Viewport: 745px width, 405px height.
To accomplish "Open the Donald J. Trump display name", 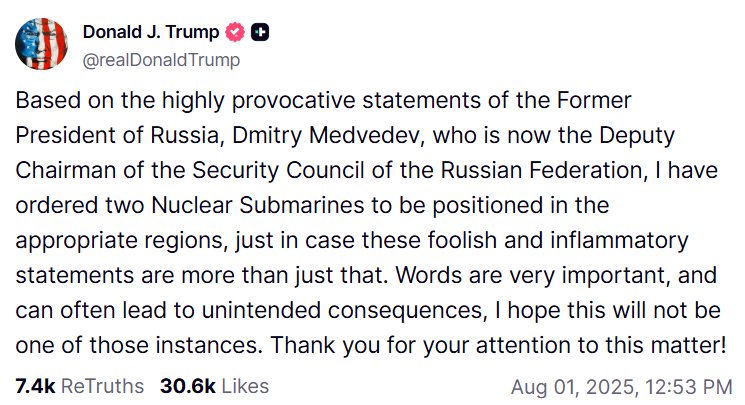I will coord(151,32).
